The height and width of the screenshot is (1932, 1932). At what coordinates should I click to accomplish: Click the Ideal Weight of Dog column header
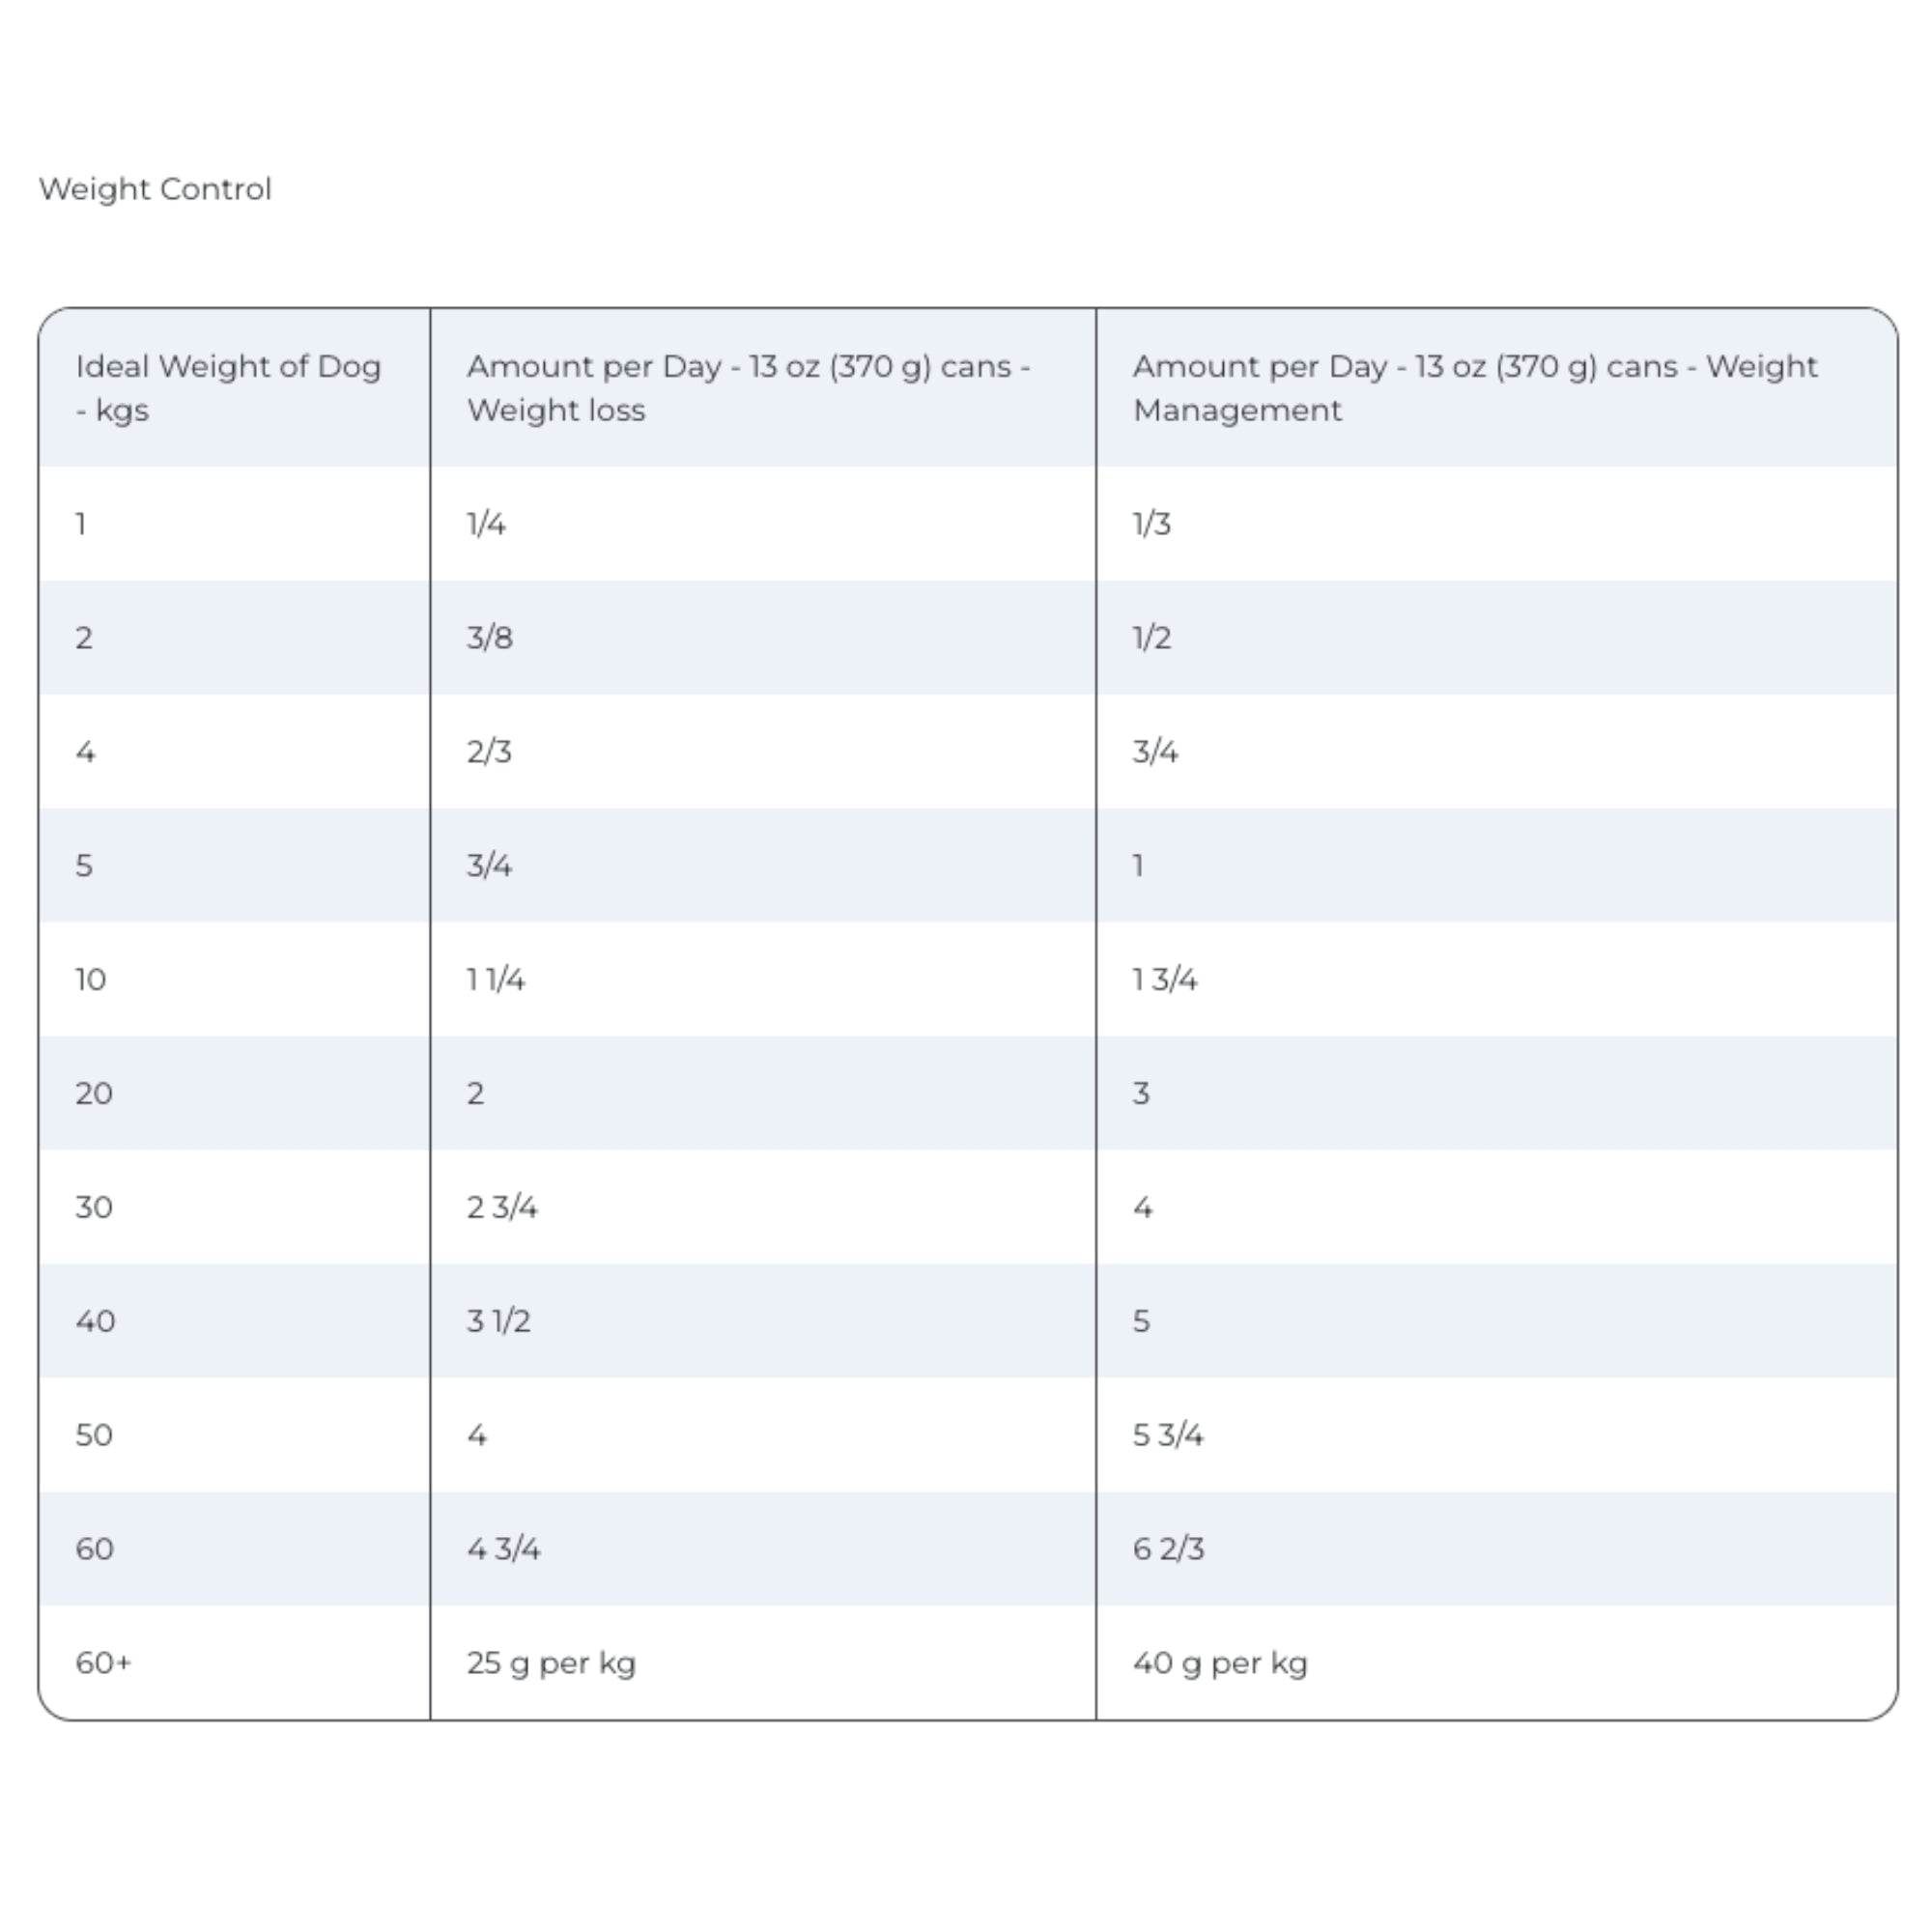(x=228, y=388)
